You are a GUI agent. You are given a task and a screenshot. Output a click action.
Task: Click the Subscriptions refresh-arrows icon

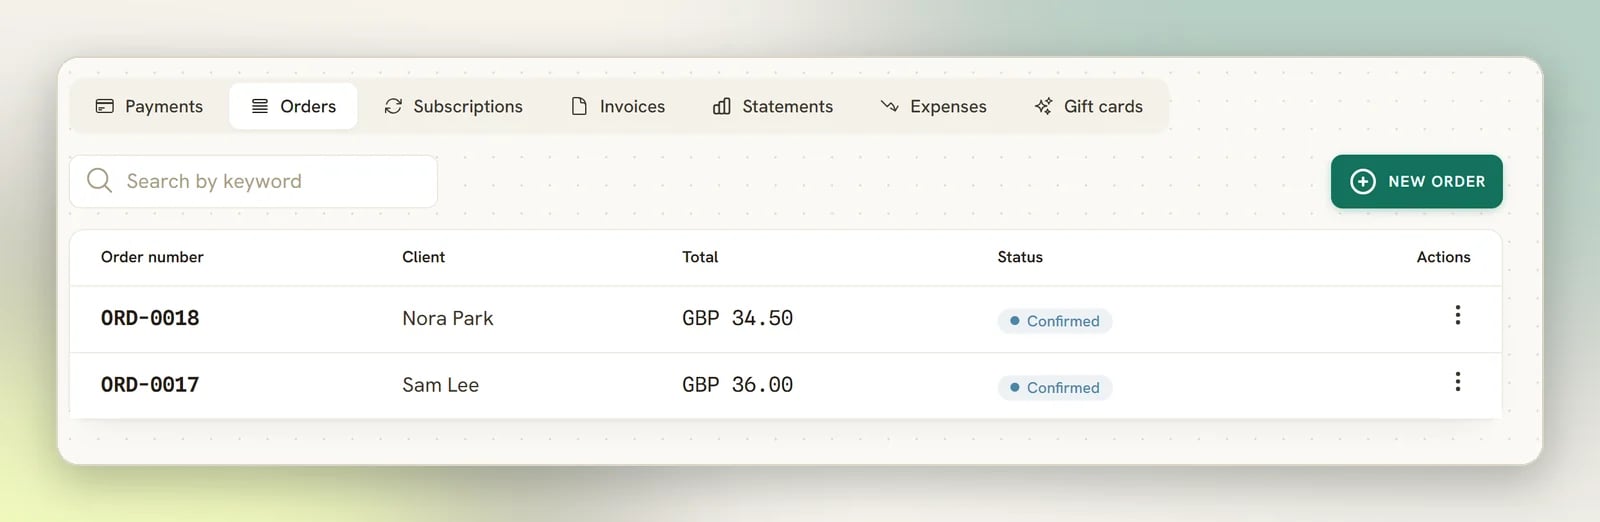click(x=393, y=106)
